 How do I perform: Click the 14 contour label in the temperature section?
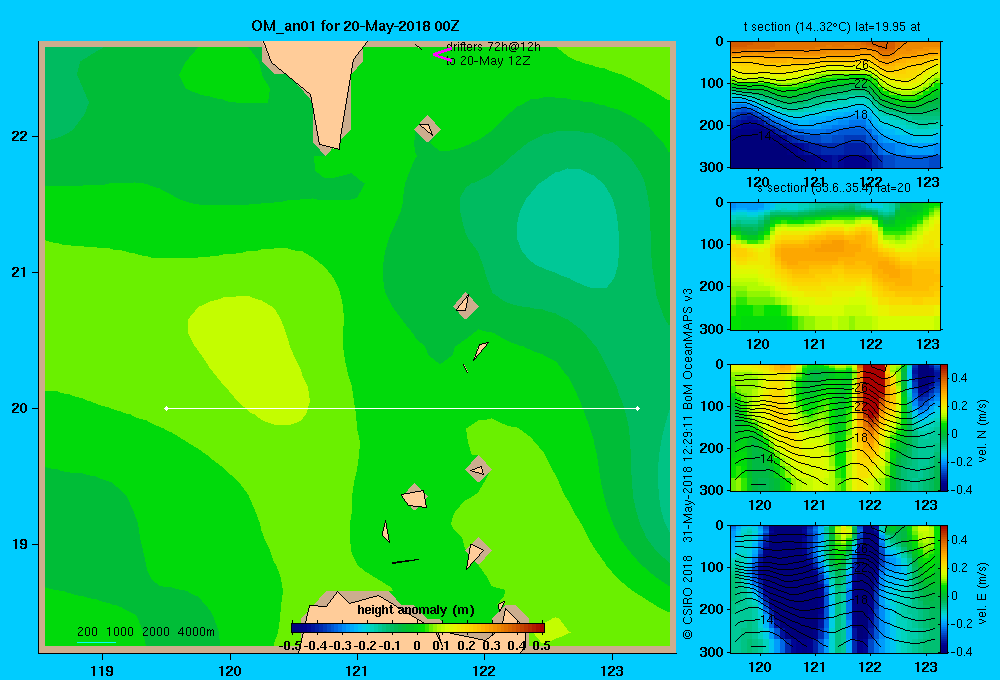pos(765,136)
